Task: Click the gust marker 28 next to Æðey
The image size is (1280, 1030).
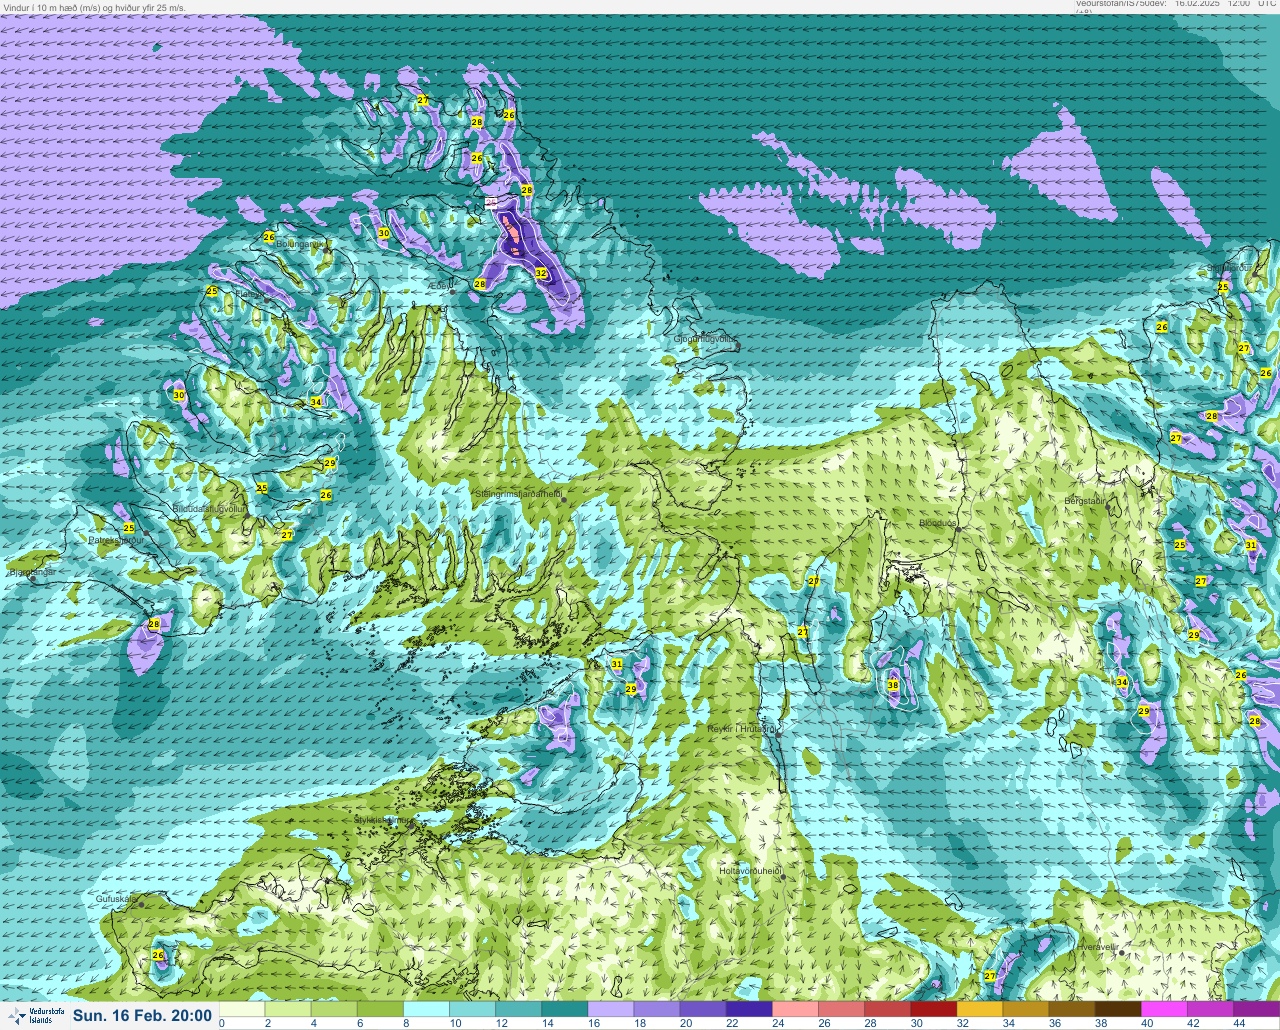Action: (x=479, y=285)
